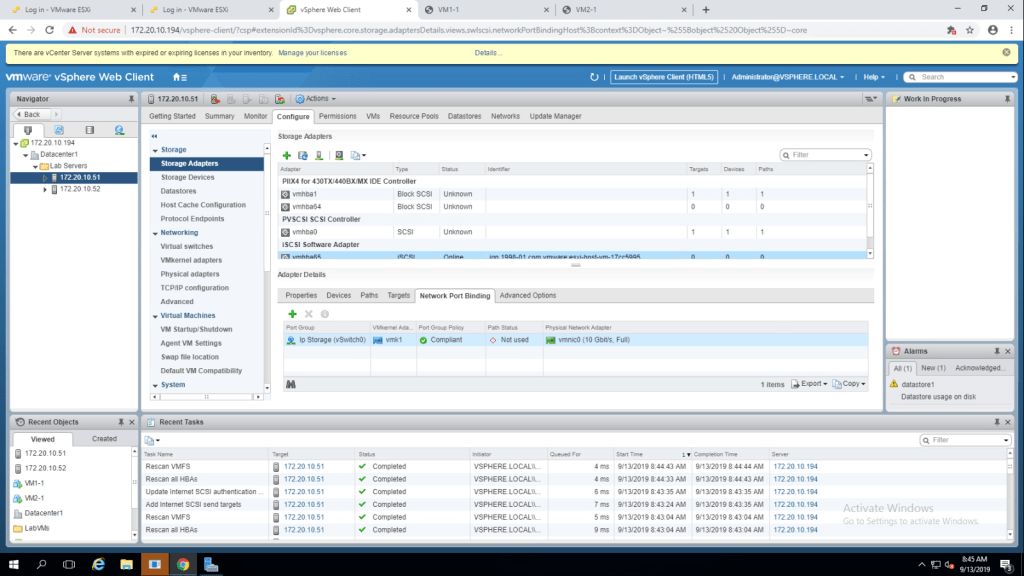Click the green add storage adapter icon
The height and width of the screenshot is (576, 1024).
pos(287,155)
